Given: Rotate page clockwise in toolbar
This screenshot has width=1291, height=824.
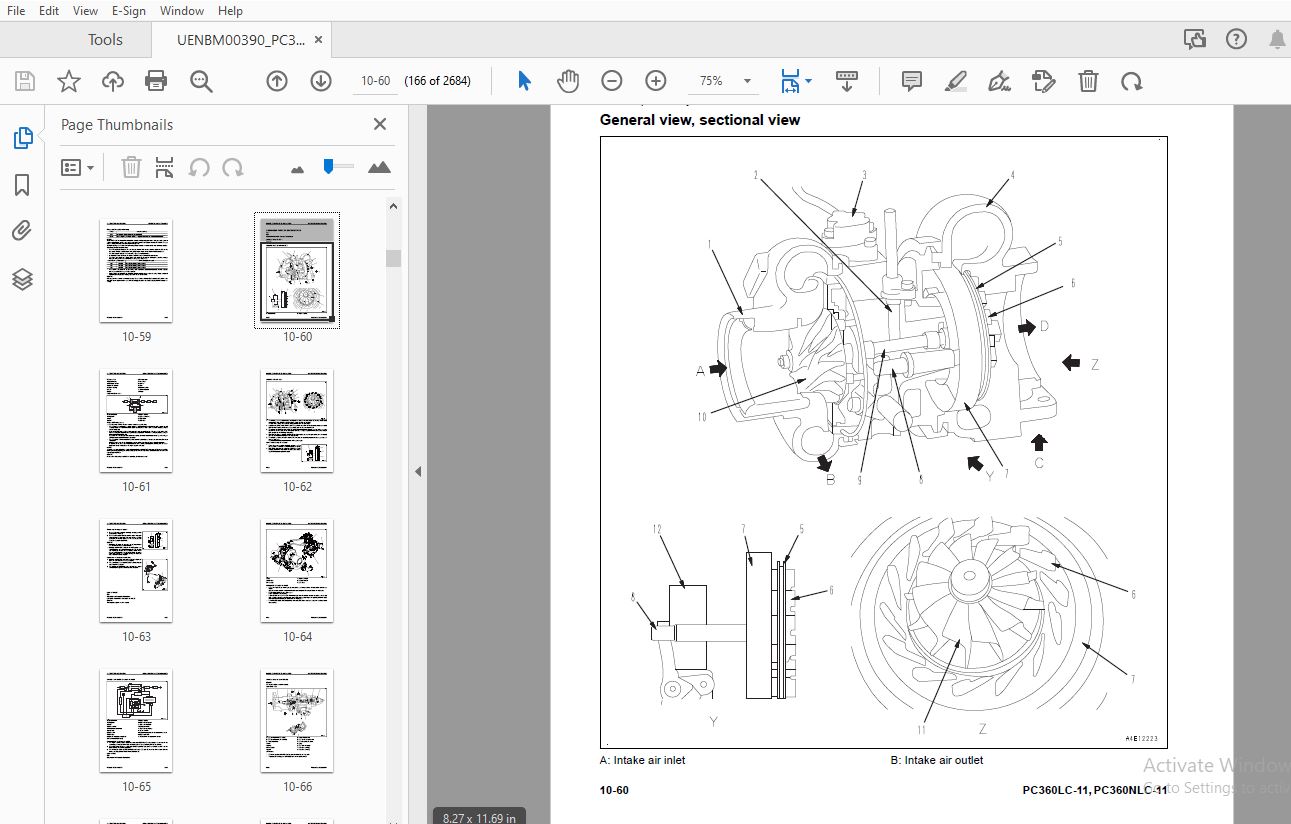Looking at the screenshot, I should click(x=1132, y=81).
